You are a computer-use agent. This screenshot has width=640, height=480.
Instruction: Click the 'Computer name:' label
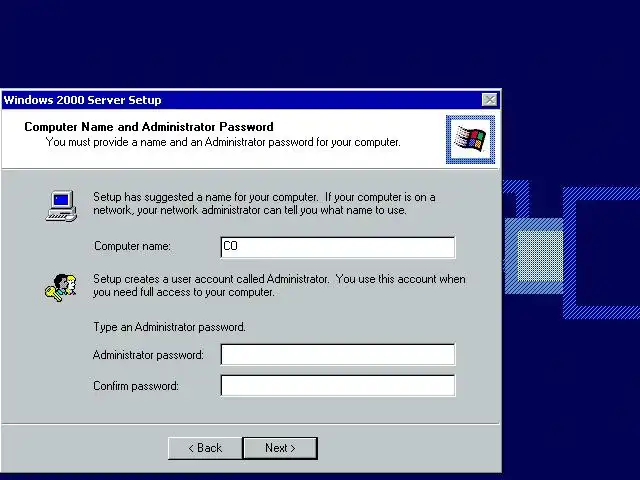pos(132,246)
